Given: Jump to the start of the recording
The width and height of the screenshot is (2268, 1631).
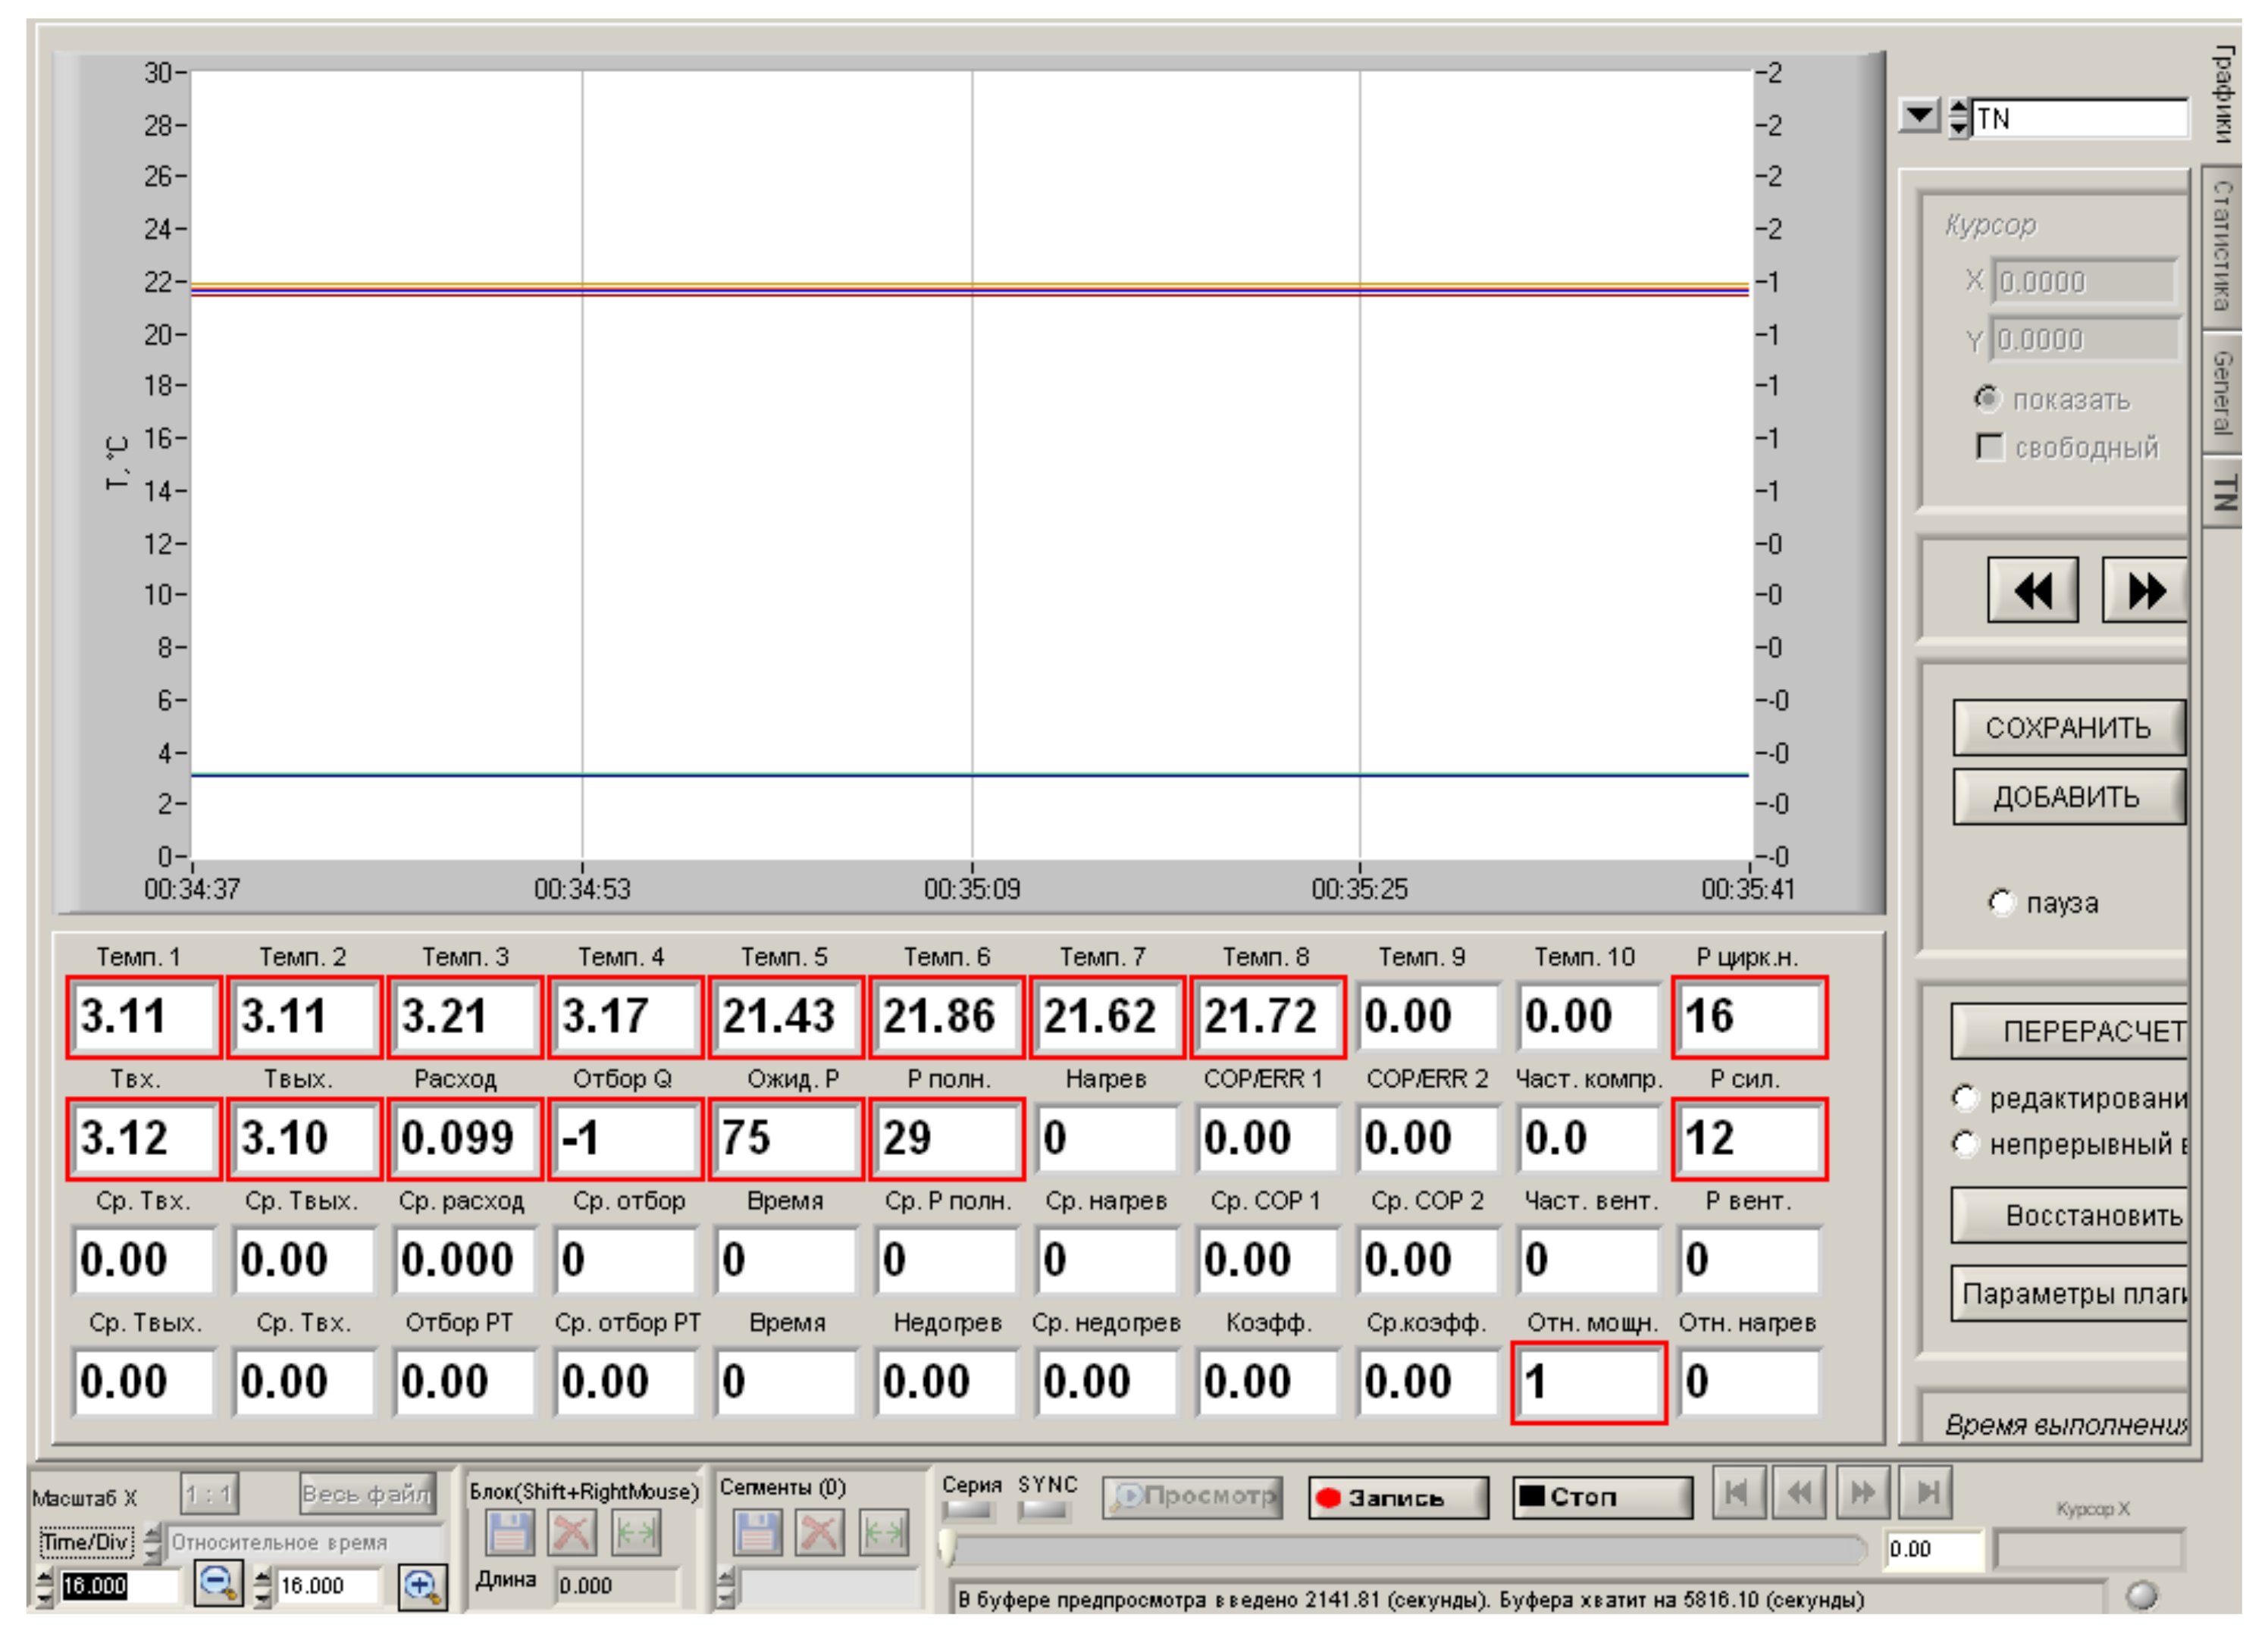Looking at the screenshot, I should click(1738, 1493).
